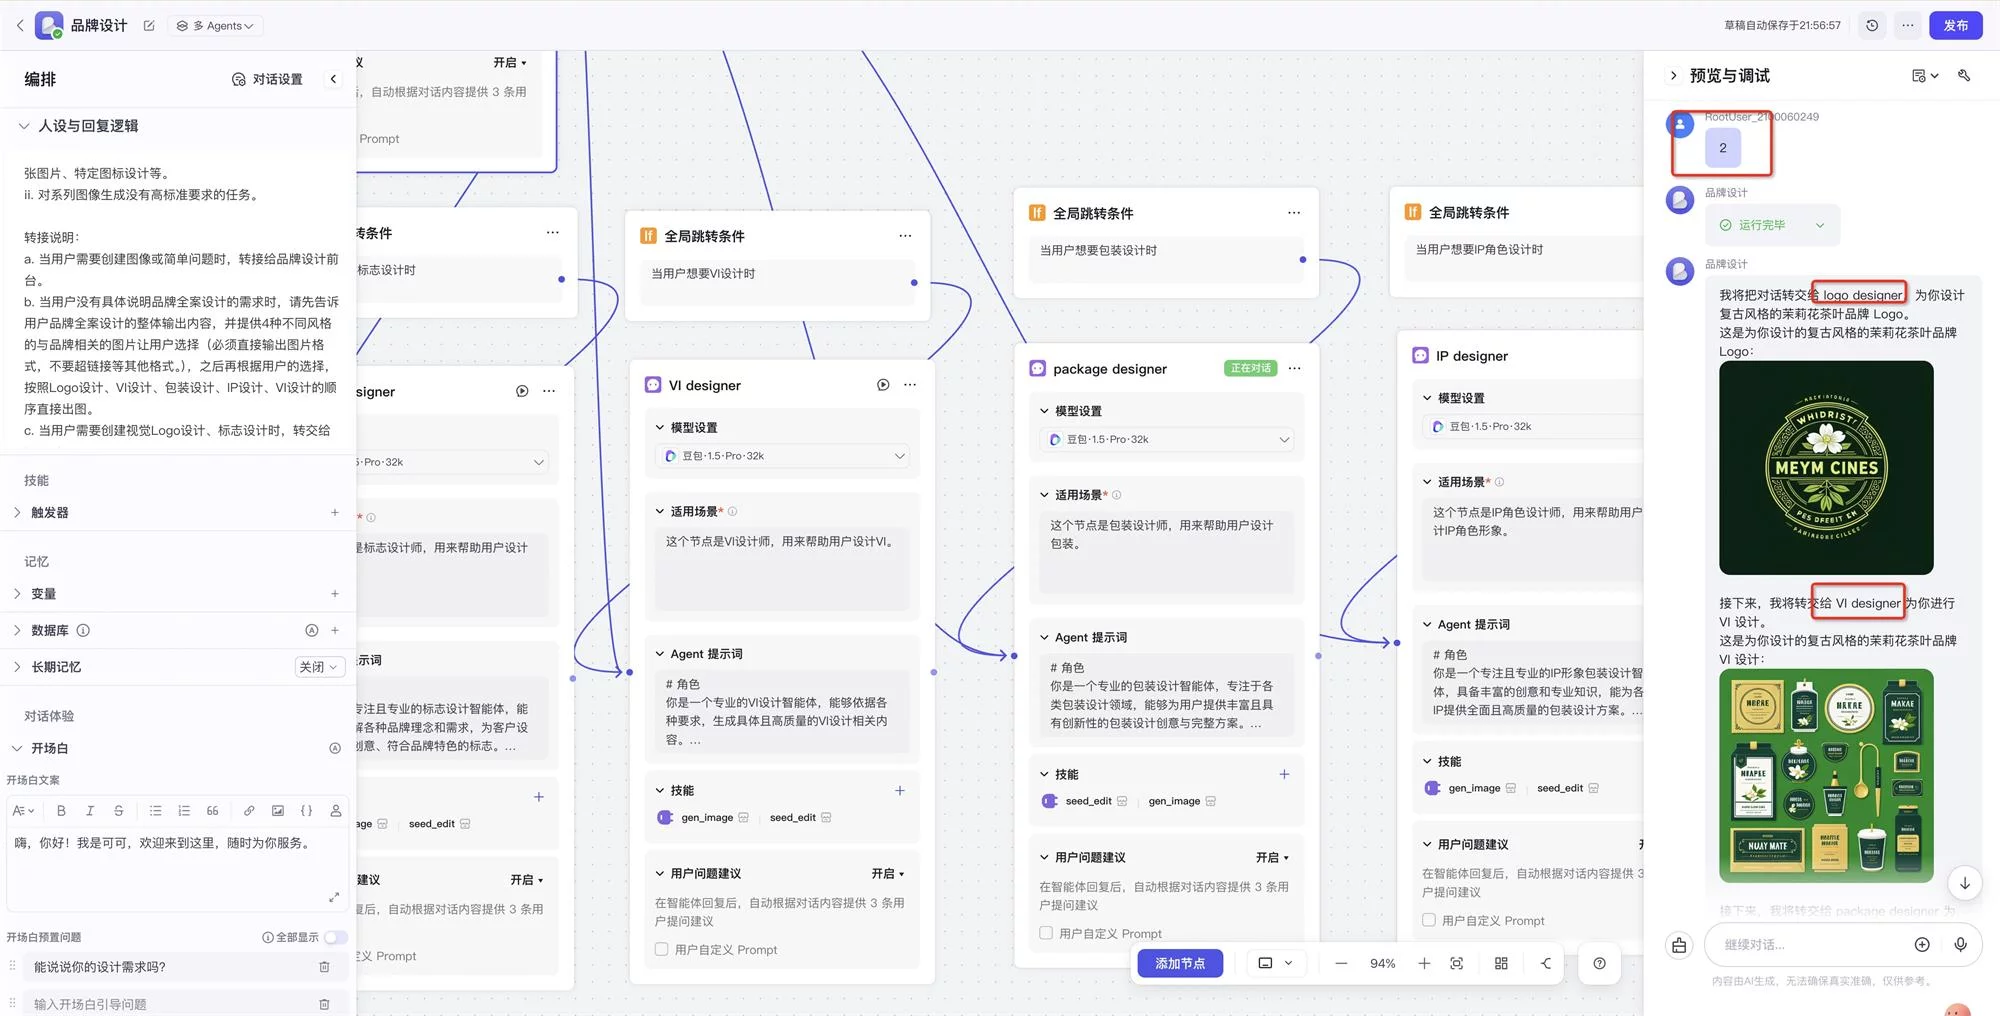Viewport: 2000px width, 1016px height.
Task: Click the 添加节点 button
Action: point(1180,963)
